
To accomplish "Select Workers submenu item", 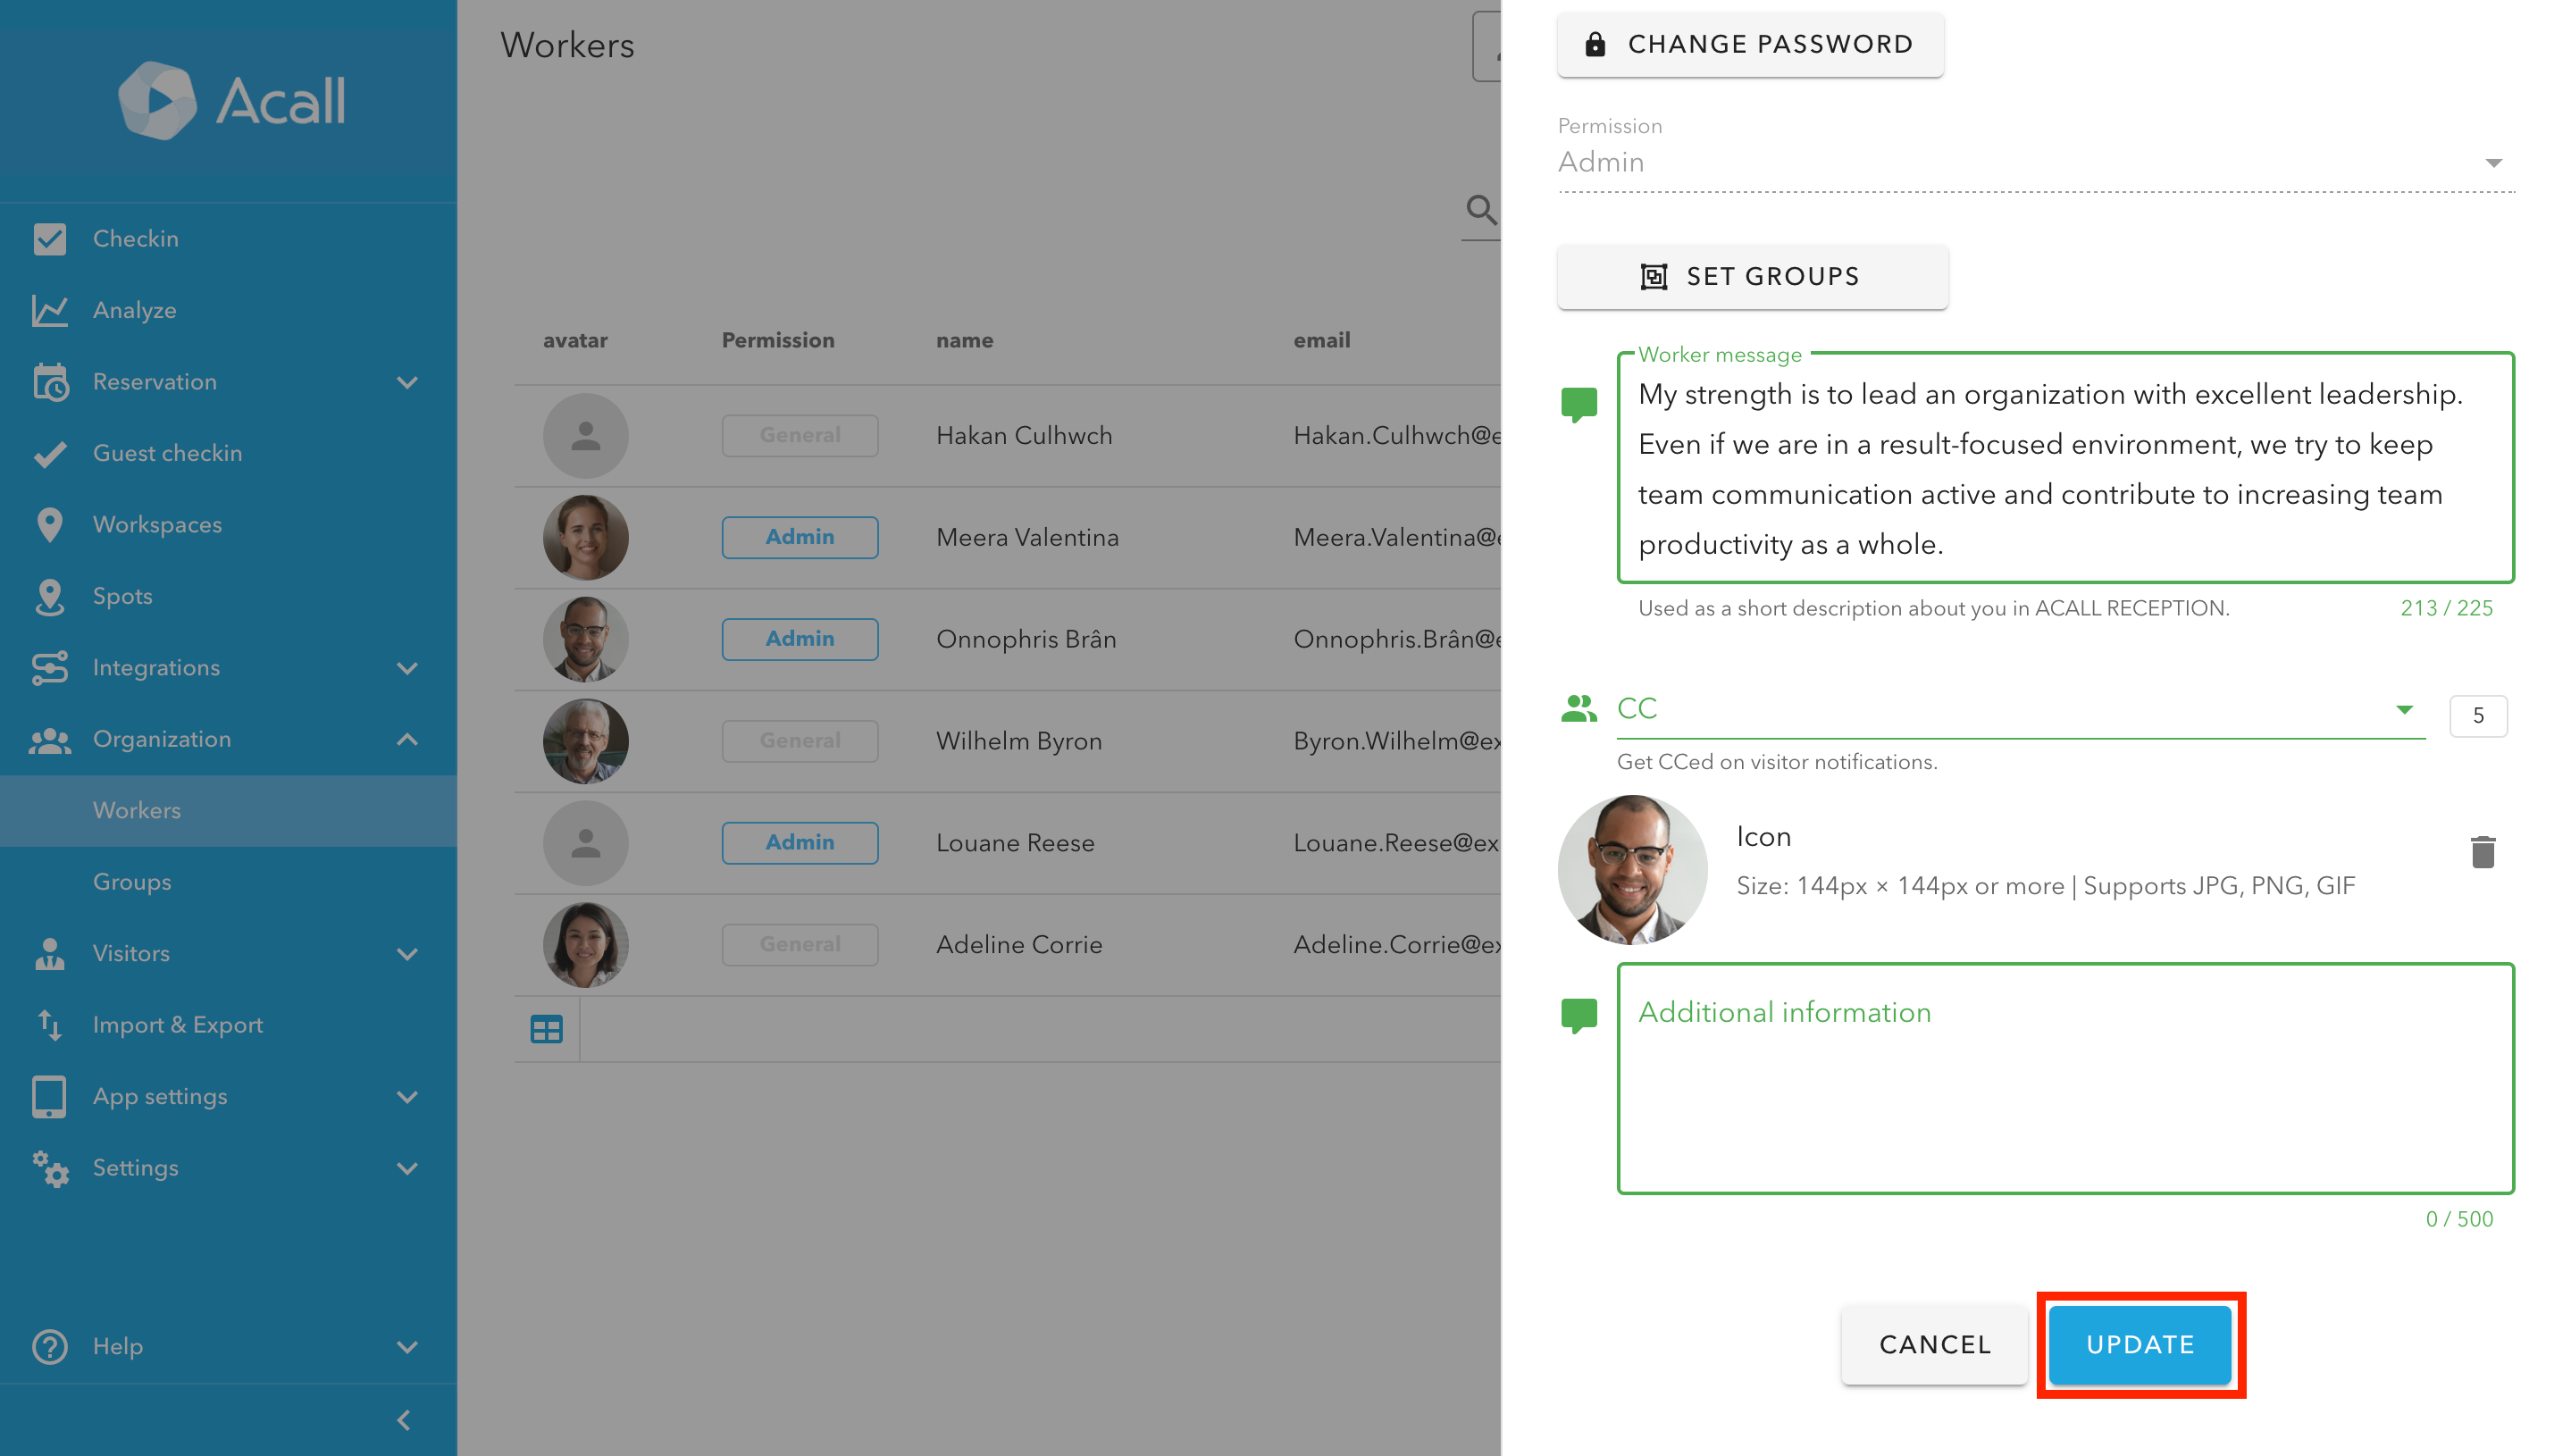I will tap(137, 810).
